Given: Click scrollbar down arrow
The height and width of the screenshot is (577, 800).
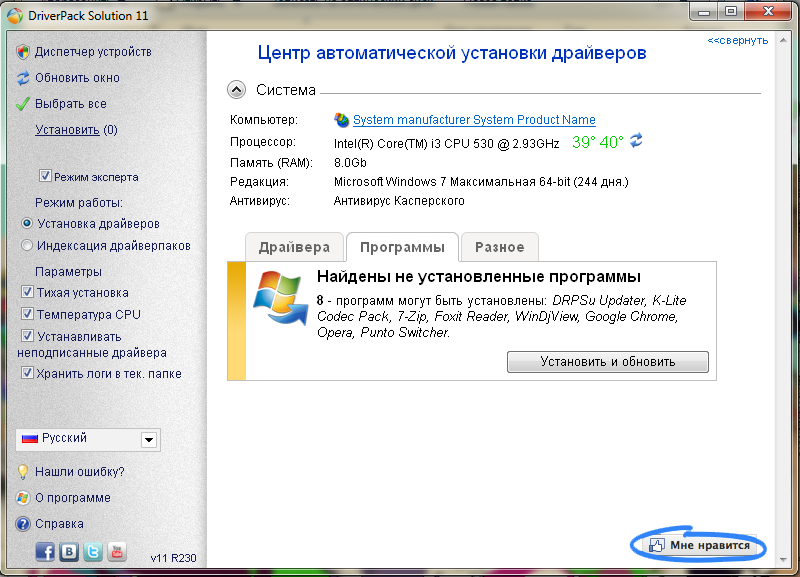Looking at the screenshot, I should coord(783,560).
